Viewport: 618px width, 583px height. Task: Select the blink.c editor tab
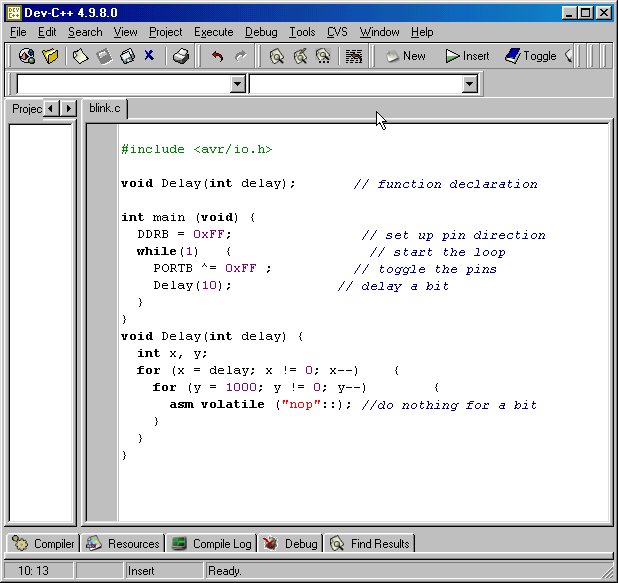pyautogui.click(x=105, y=108)
